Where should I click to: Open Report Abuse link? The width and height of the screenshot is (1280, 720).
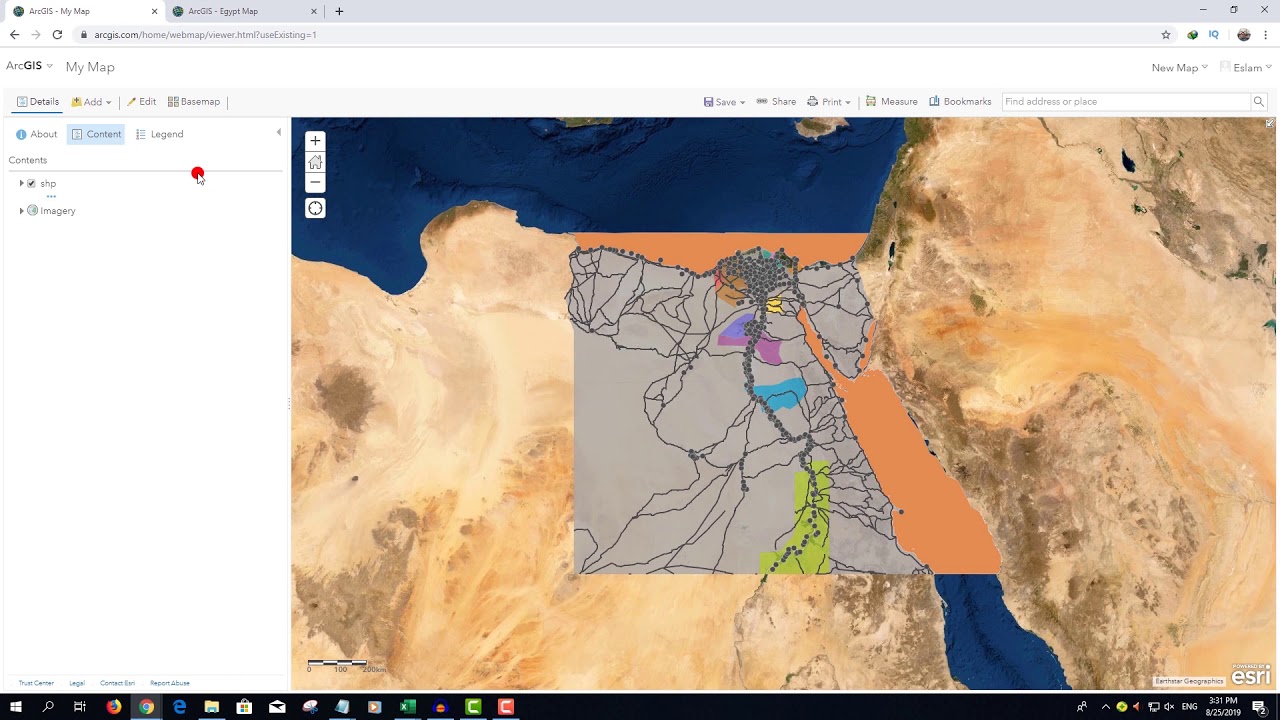170,683
